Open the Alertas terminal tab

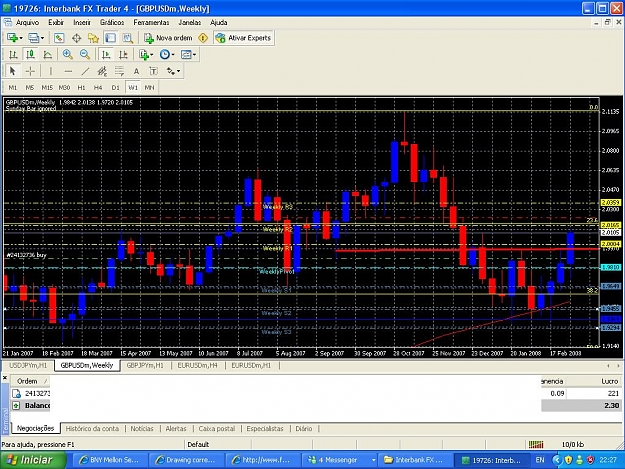click(176, 429)
